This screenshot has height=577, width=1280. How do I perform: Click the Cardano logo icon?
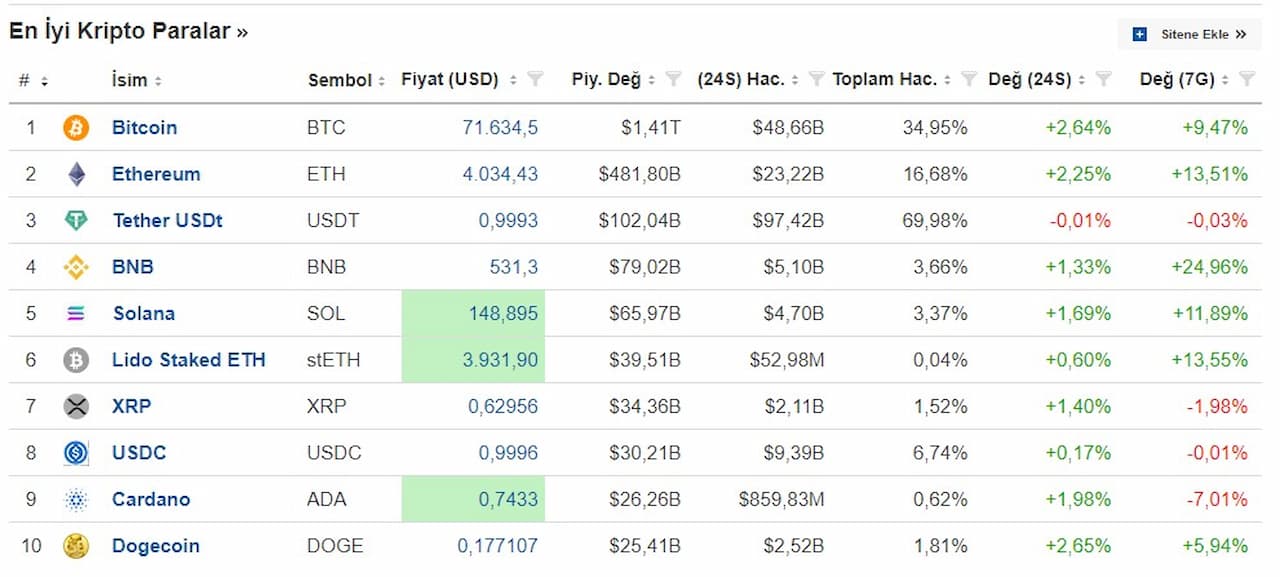76,500
